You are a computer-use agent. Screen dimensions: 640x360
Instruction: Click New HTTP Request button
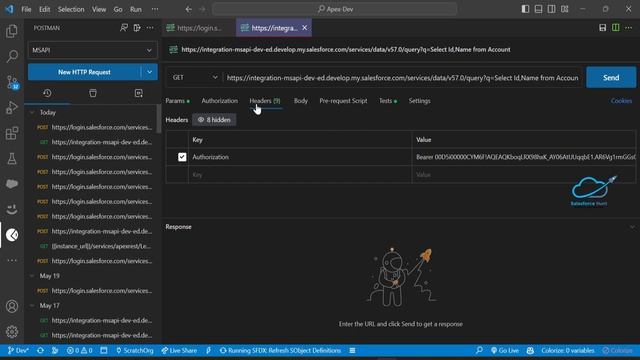pos(84,72)
